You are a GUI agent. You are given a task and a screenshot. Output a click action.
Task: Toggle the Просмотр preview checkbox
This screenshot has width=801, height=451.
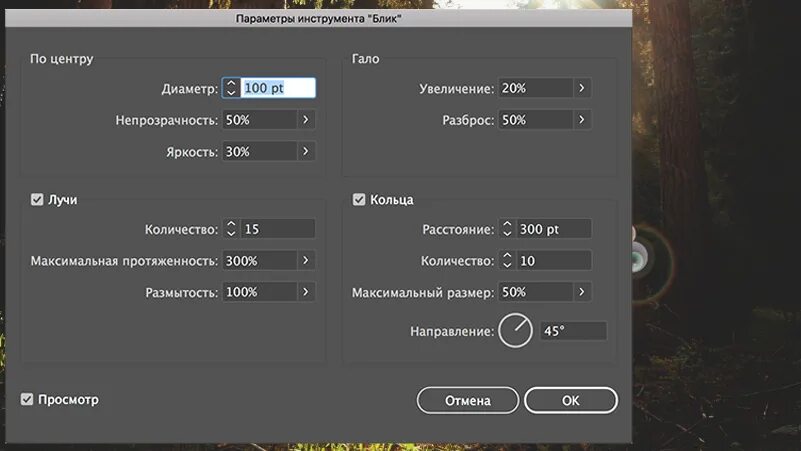coord(27,399)
